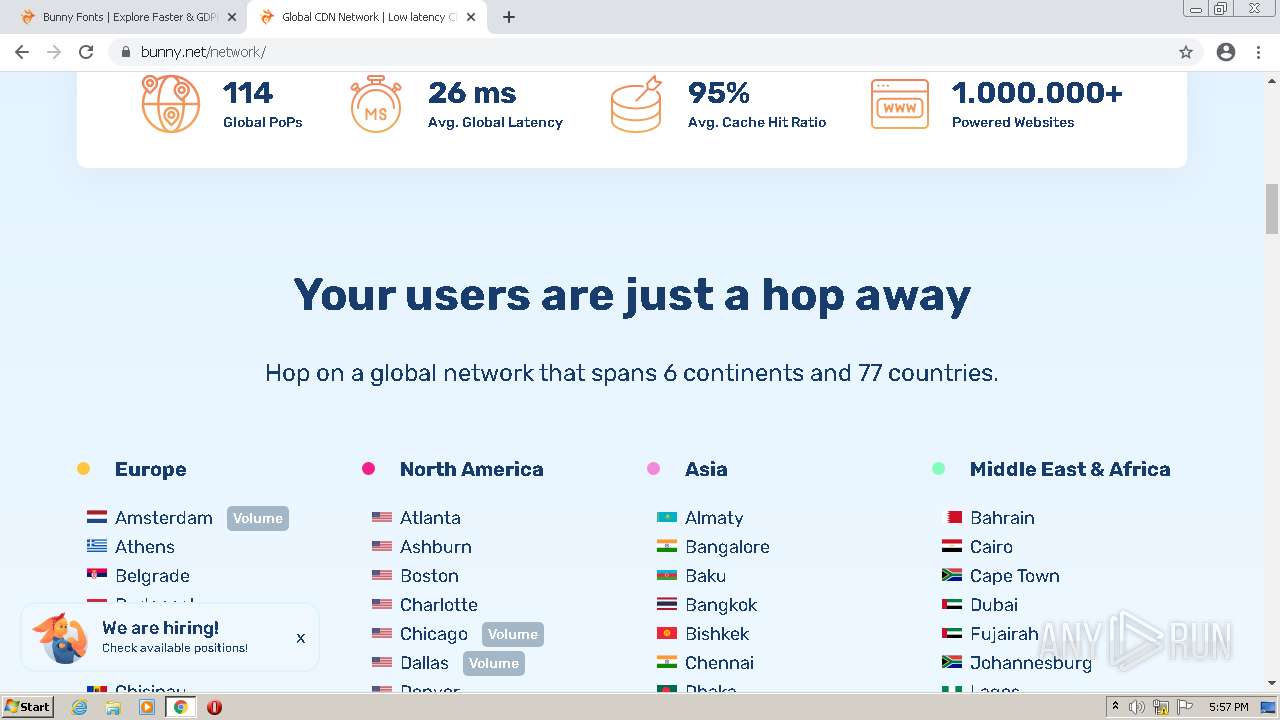Open the Chrome three-dot menu

1258,52
